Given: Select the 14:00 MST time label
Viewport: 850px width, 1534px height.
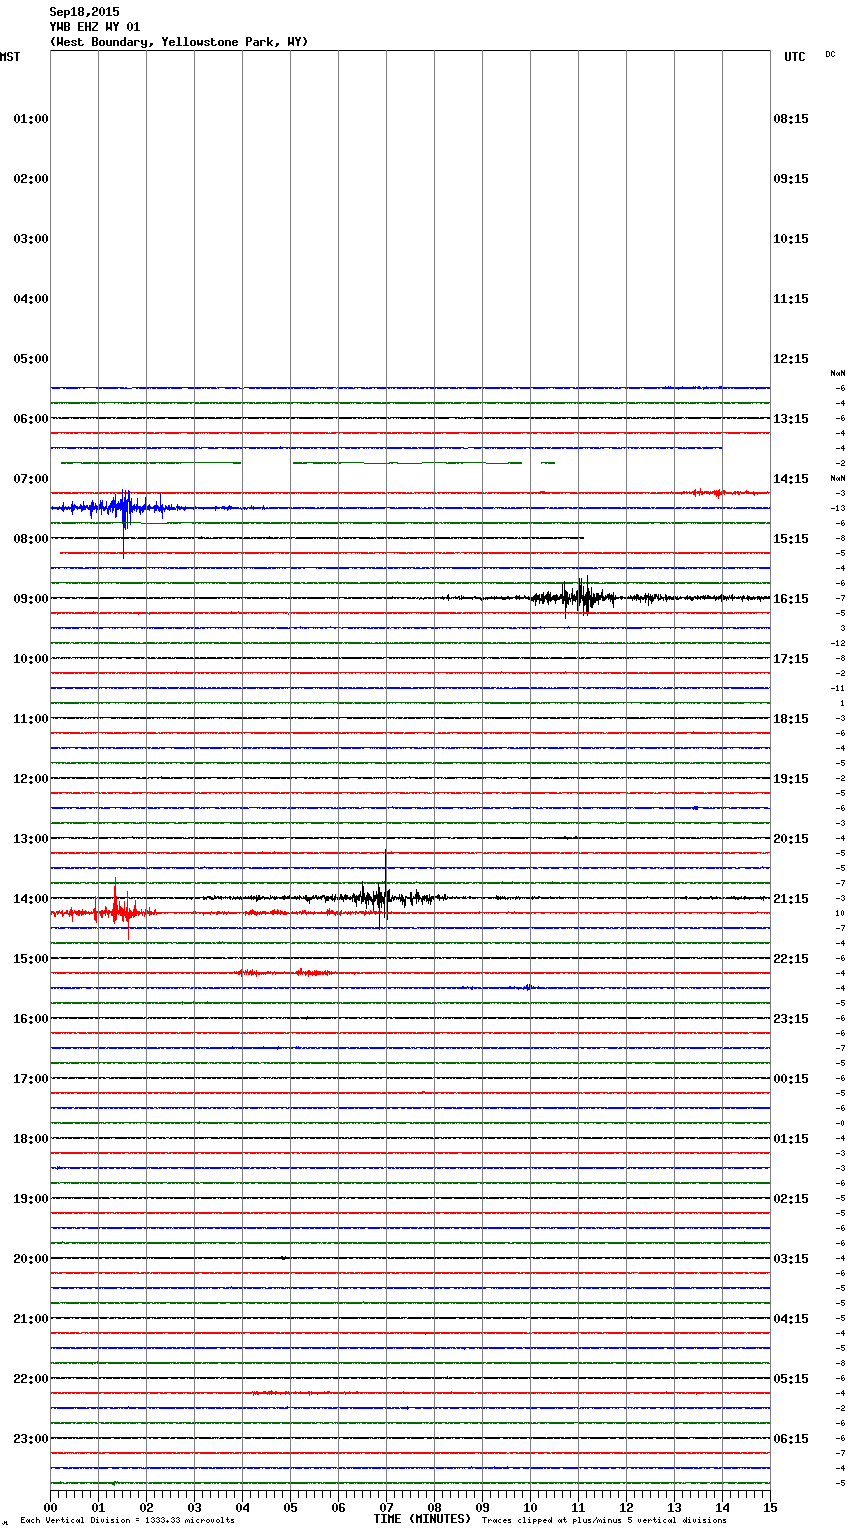Looking at the screenshot, I should click(31, 899).
